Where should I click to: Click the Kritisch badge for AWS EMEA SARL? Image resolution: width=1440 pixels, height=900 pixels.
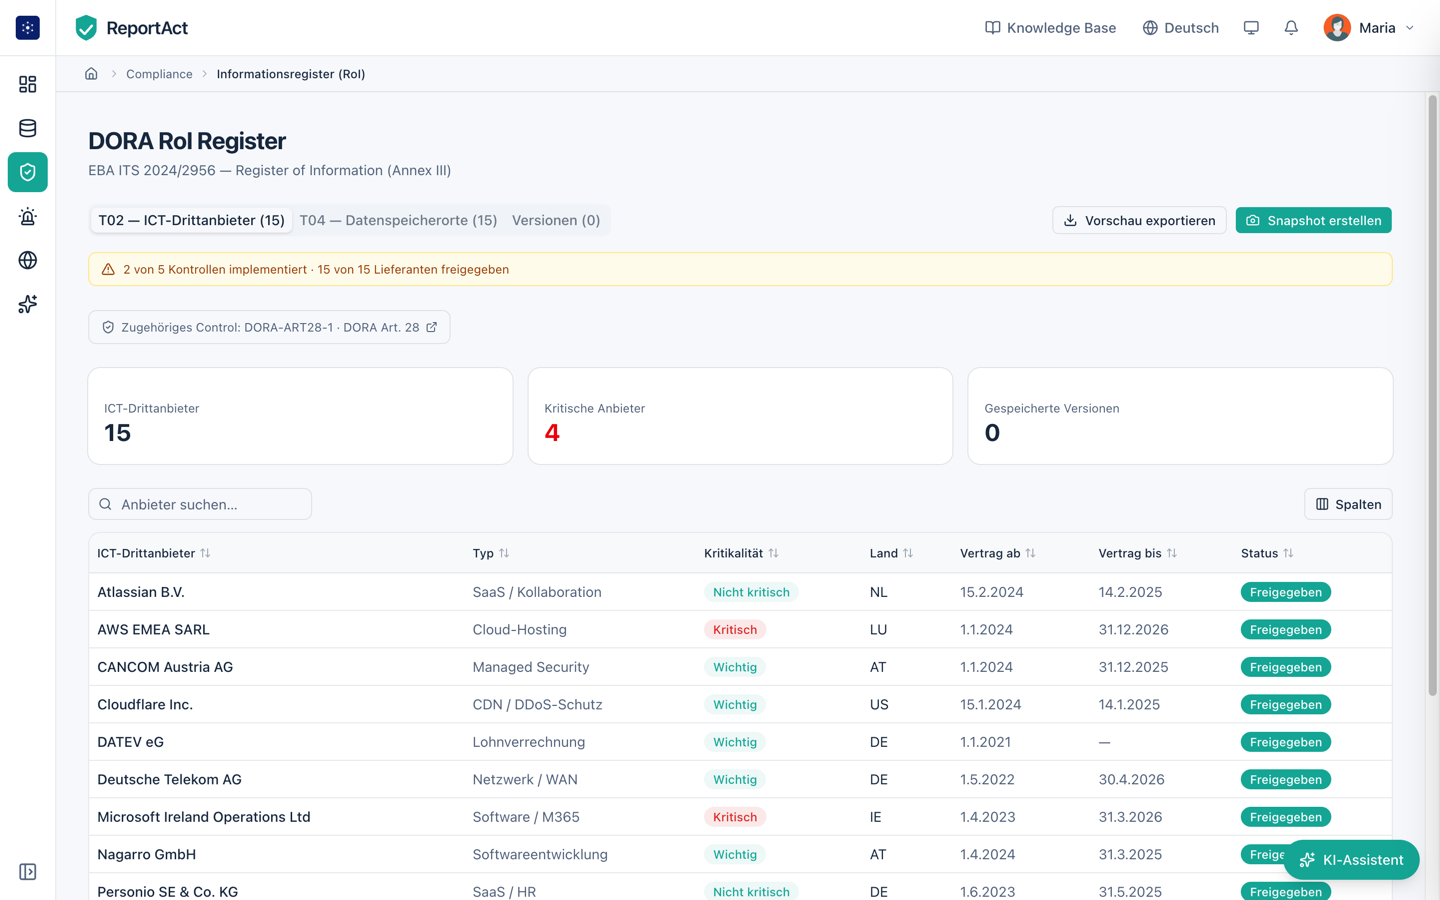pyautogui.click(x=735, y=630)
